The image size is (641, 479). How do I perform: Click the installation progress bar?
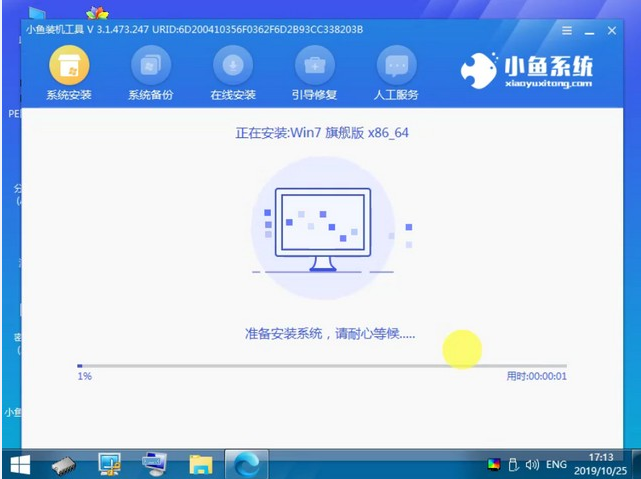click(x=321, y=366)
